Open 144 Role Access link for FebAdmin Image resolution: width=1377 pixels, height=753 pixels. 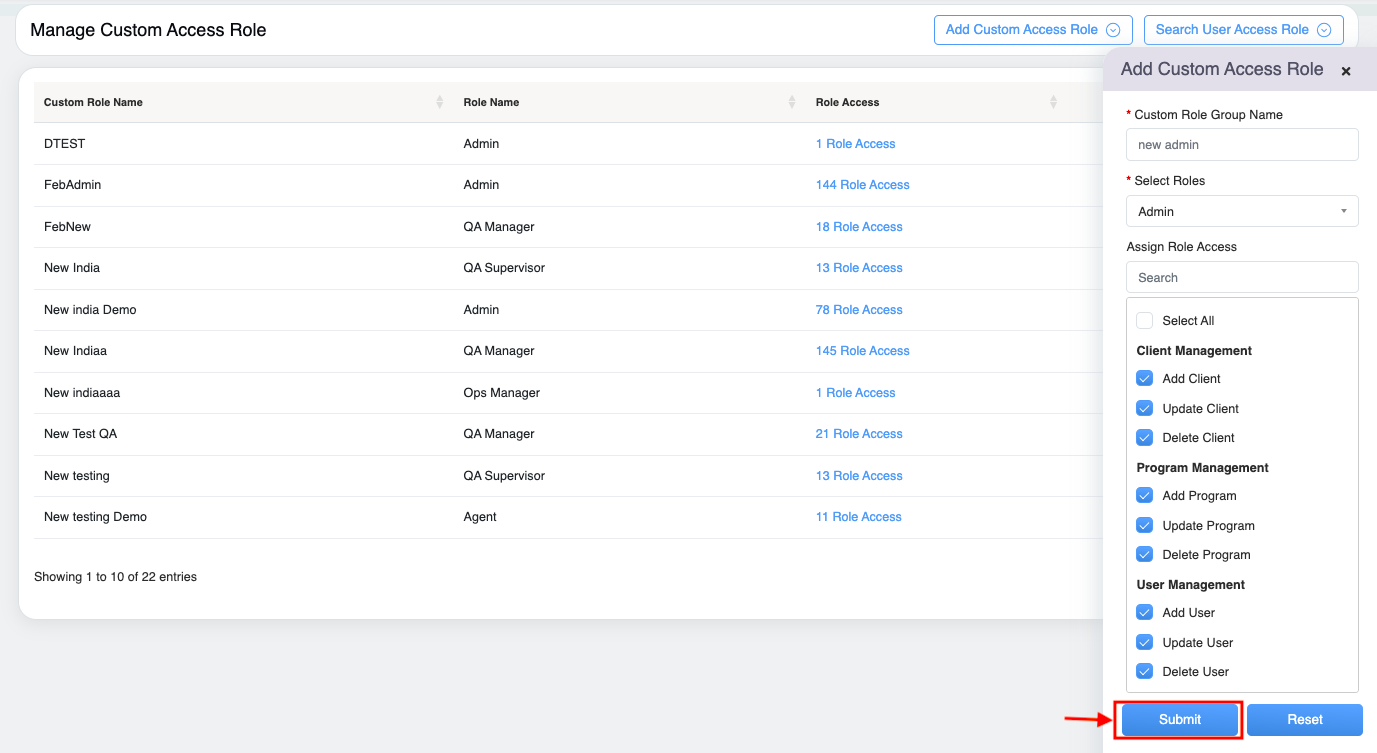tap(862, 185)
